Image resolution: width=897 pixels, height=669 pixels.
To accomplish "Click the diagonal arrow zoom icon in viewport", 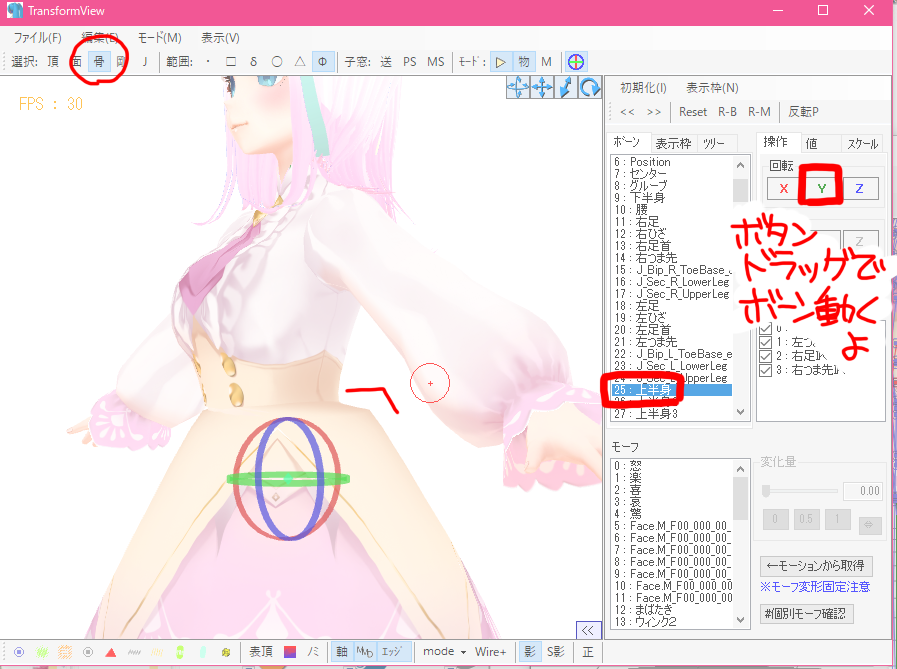I will 566,88.
